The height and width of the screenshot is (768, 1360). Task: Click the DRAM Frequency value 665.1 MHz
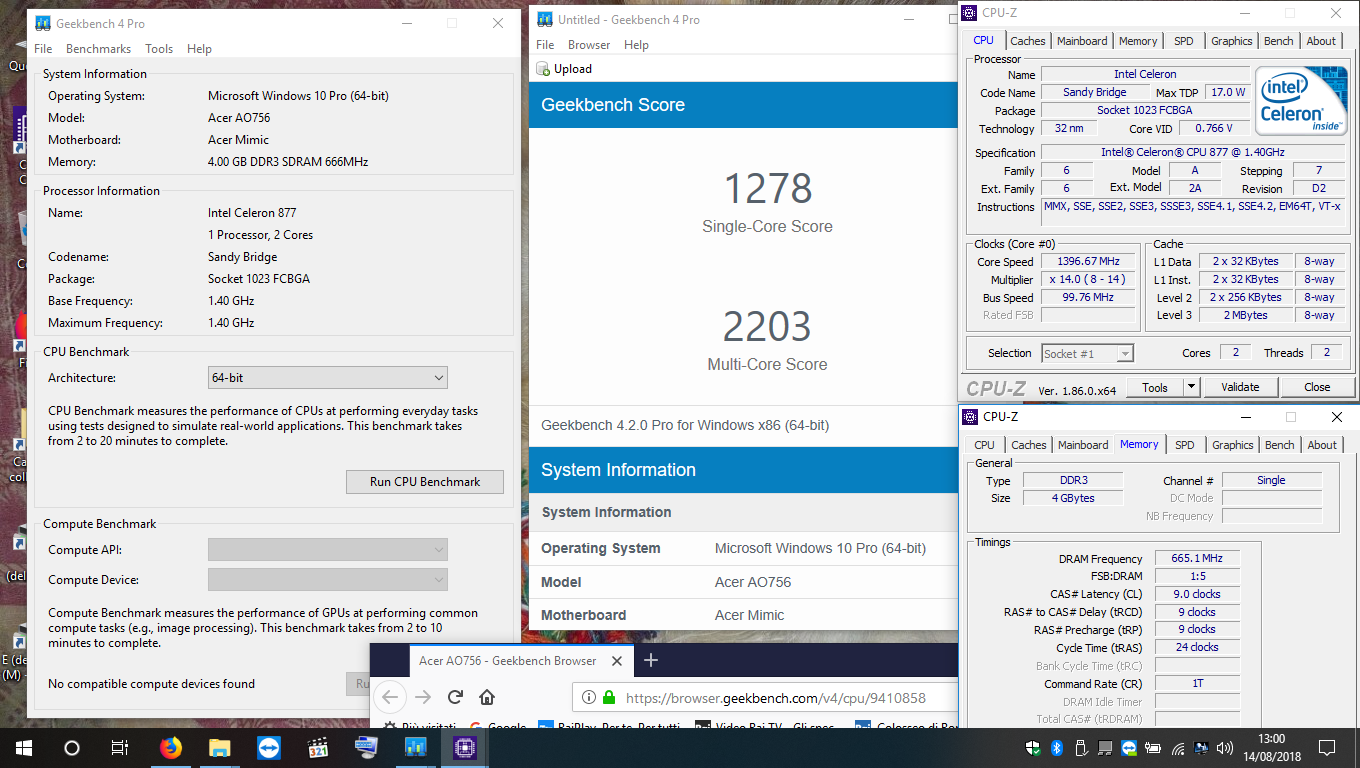point(1197,558)
